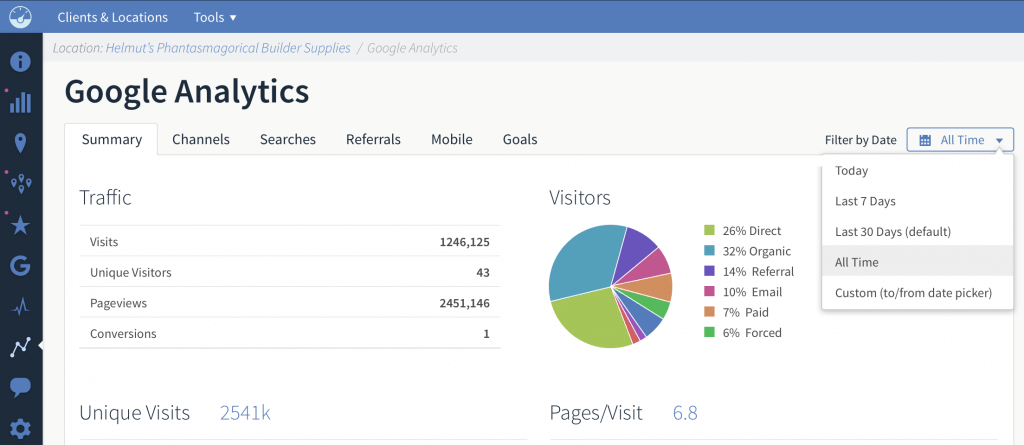Viewport: 1024px width, 445px height.
Task: Click the dashboard gauge logo icon
Action: [20, 17]
